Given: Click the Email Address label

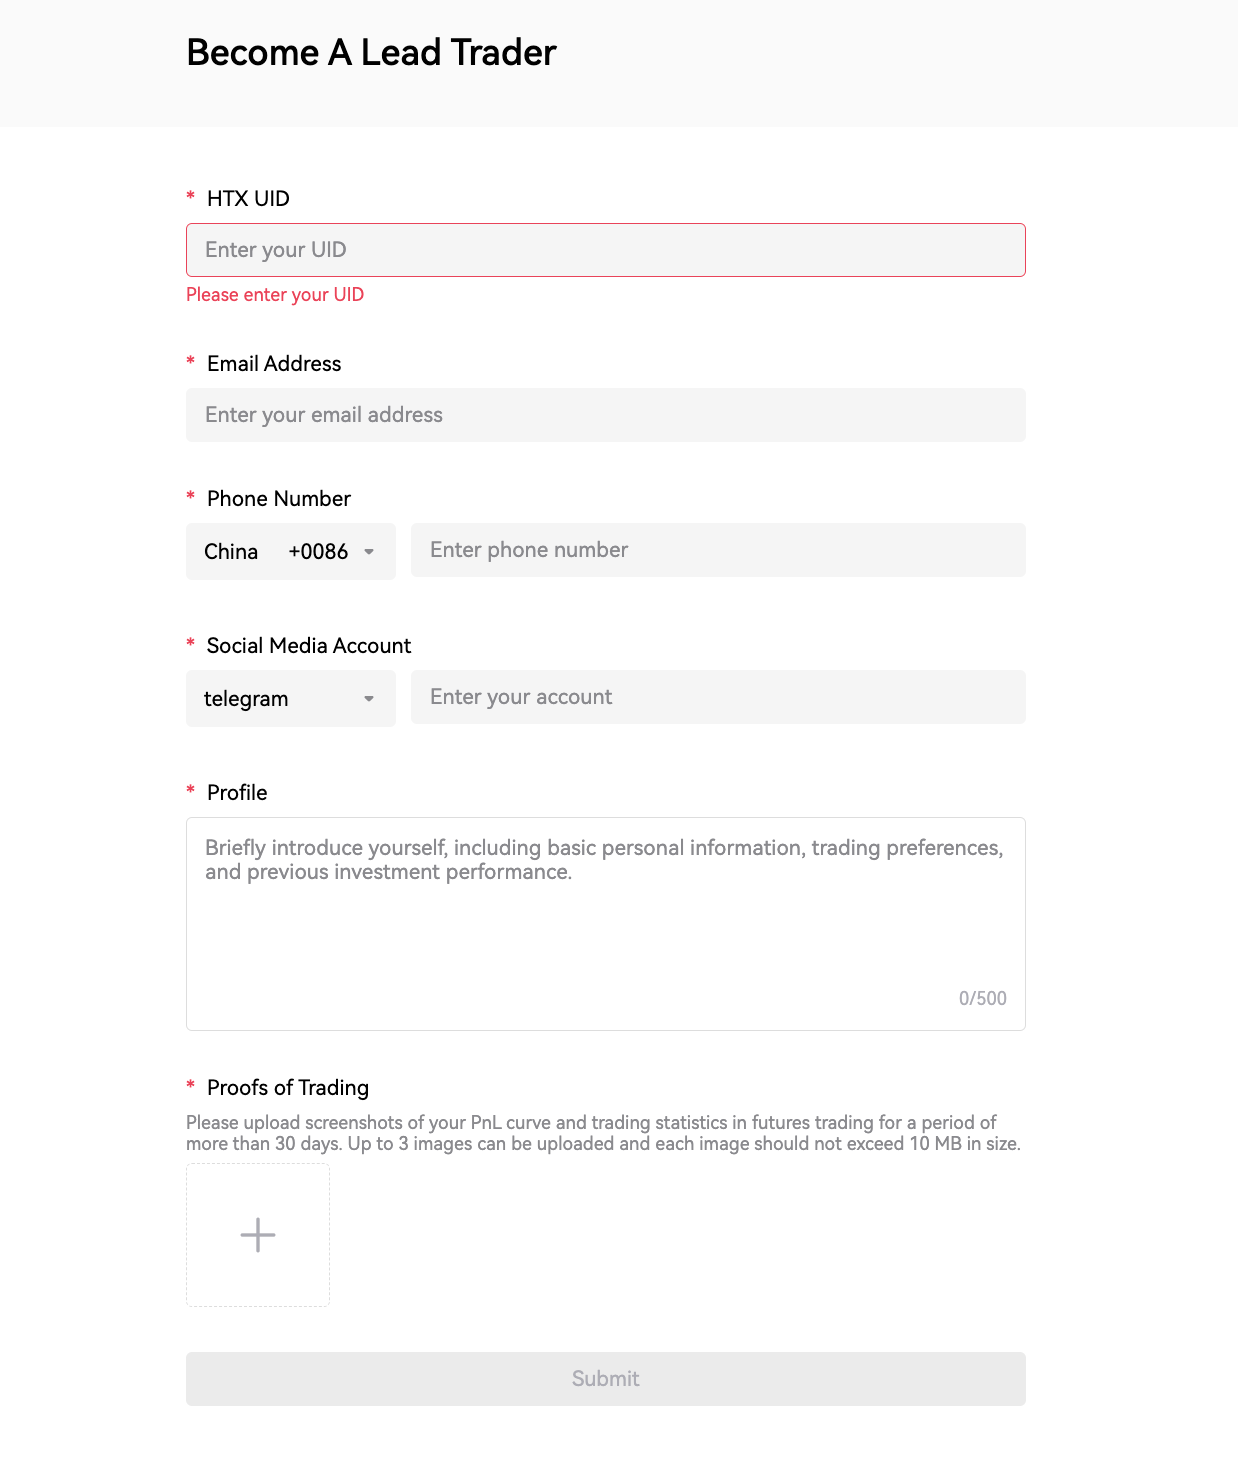Looking at the screenshot, I should click(x=274, y=364).
